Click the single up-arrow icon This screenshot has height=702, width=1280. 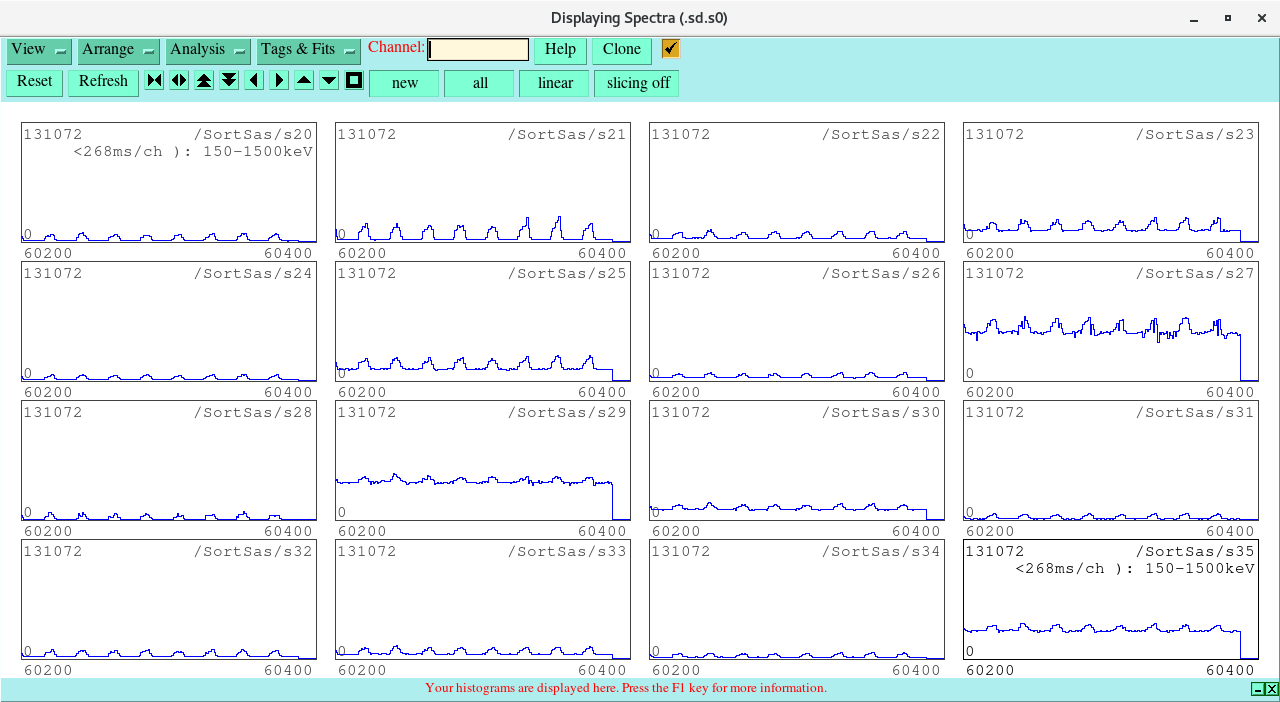304,81
